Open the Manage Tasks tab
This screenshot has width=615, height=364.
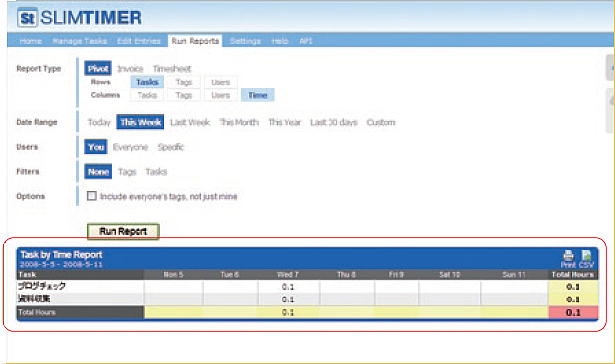click(80, 41)
